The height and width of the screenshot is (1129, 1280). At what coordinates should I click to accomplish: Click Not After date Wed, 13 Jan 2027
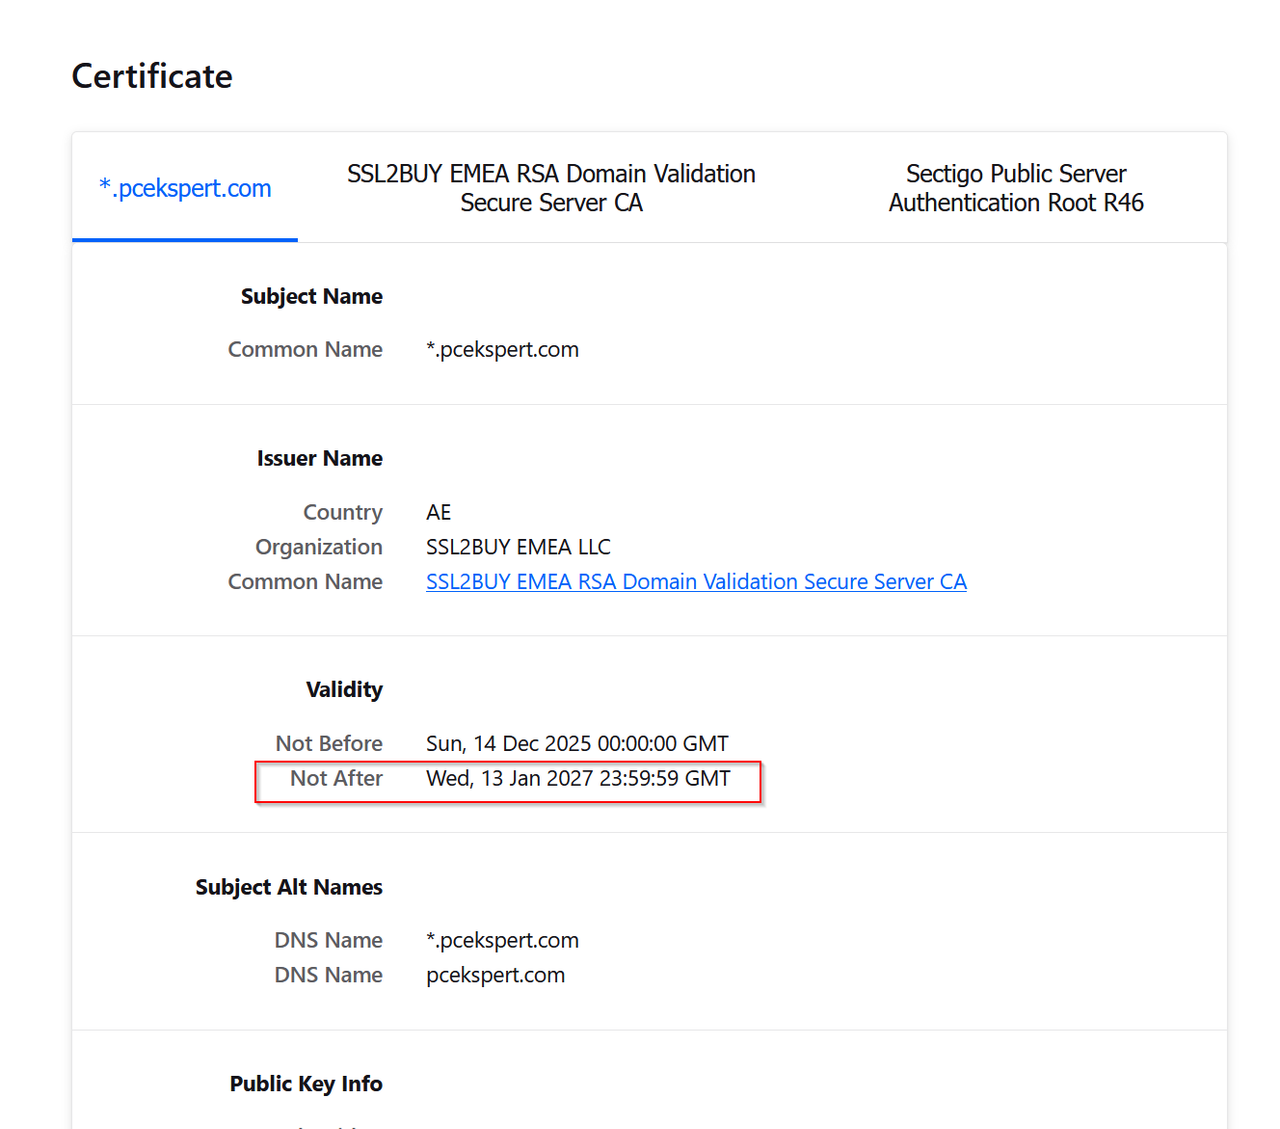[578, 778]
